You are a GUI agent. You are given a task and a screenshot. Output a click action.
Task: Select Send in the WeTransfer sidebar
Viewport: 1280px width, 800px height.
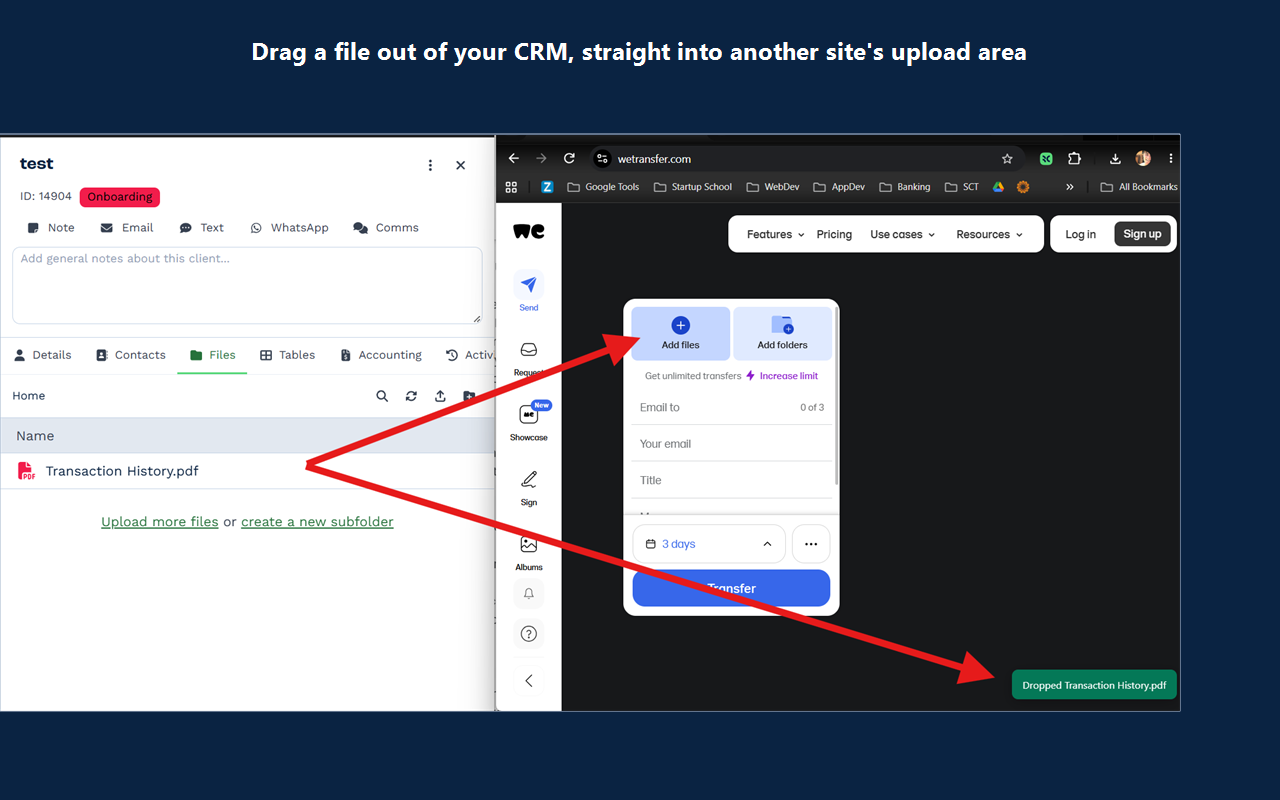pyautogui.click(x=529, y=291)
